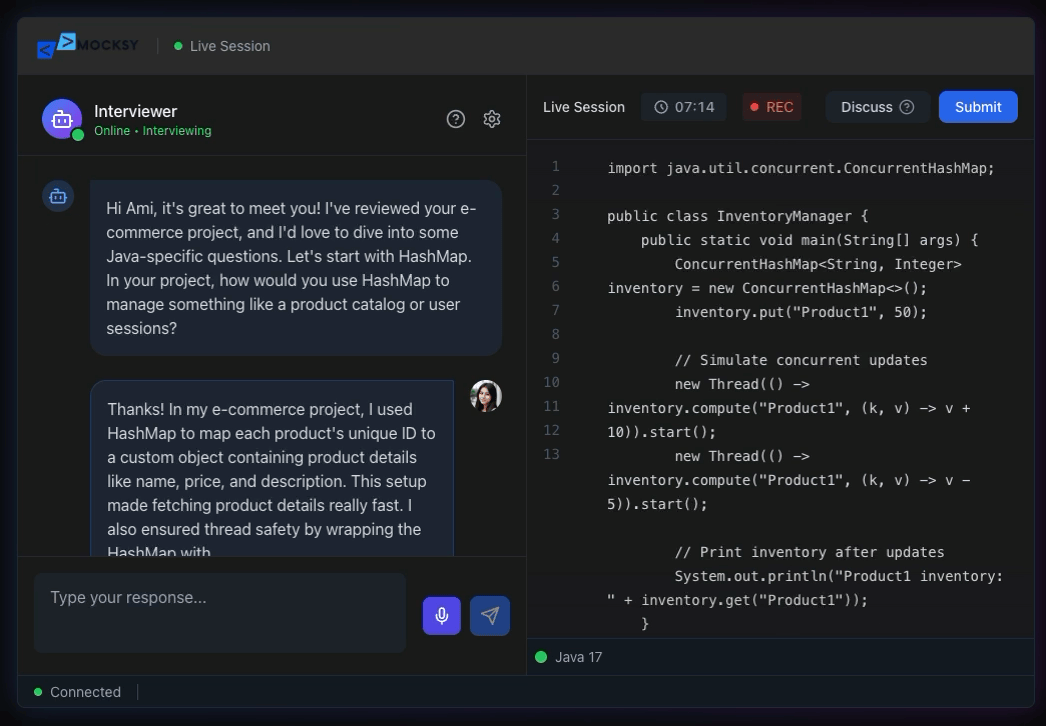The height and width of the screenshot is (726, 1046).
Task: Select the Live Session tab
Action: click(584, 107)
